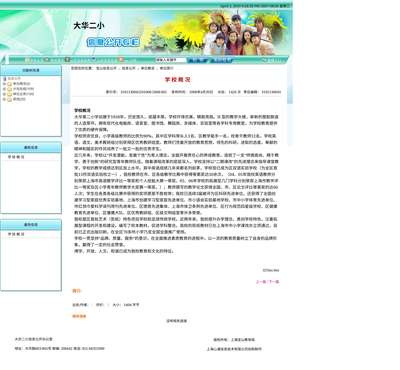Click the 学校概况 link in the bottom left panel

pos(16,234)
